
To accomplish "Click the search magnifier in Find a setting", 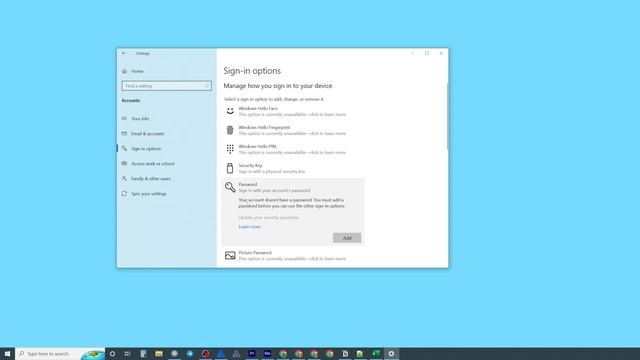I will pos(207,86).
